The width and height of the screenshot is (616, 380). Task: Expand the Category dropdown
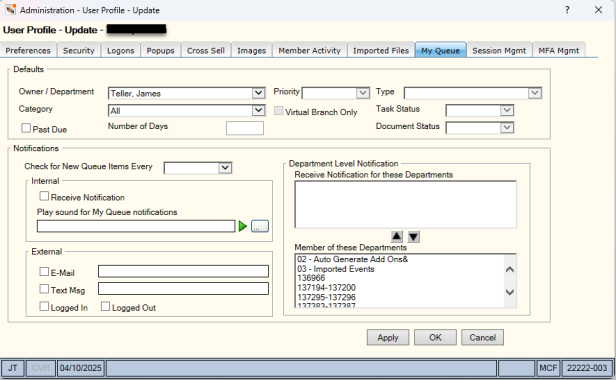coord(258,110)
